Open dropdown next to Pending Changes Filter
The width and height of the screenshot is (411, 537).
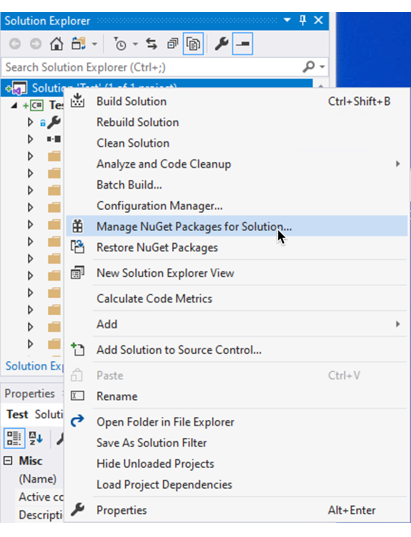click(135, 44)
